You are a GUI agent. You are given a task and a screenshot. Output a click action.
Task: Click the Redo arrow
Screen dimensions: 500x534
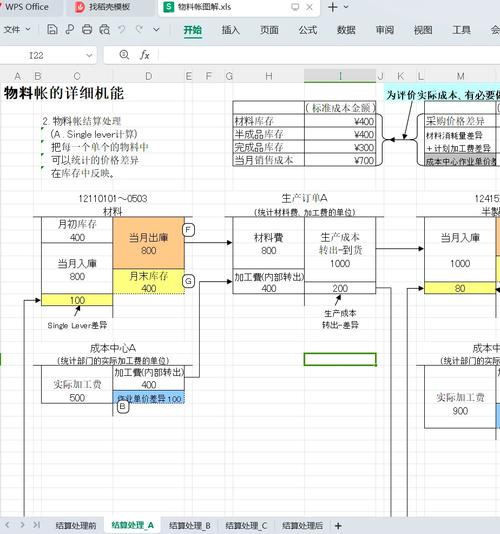coord(139,30)
